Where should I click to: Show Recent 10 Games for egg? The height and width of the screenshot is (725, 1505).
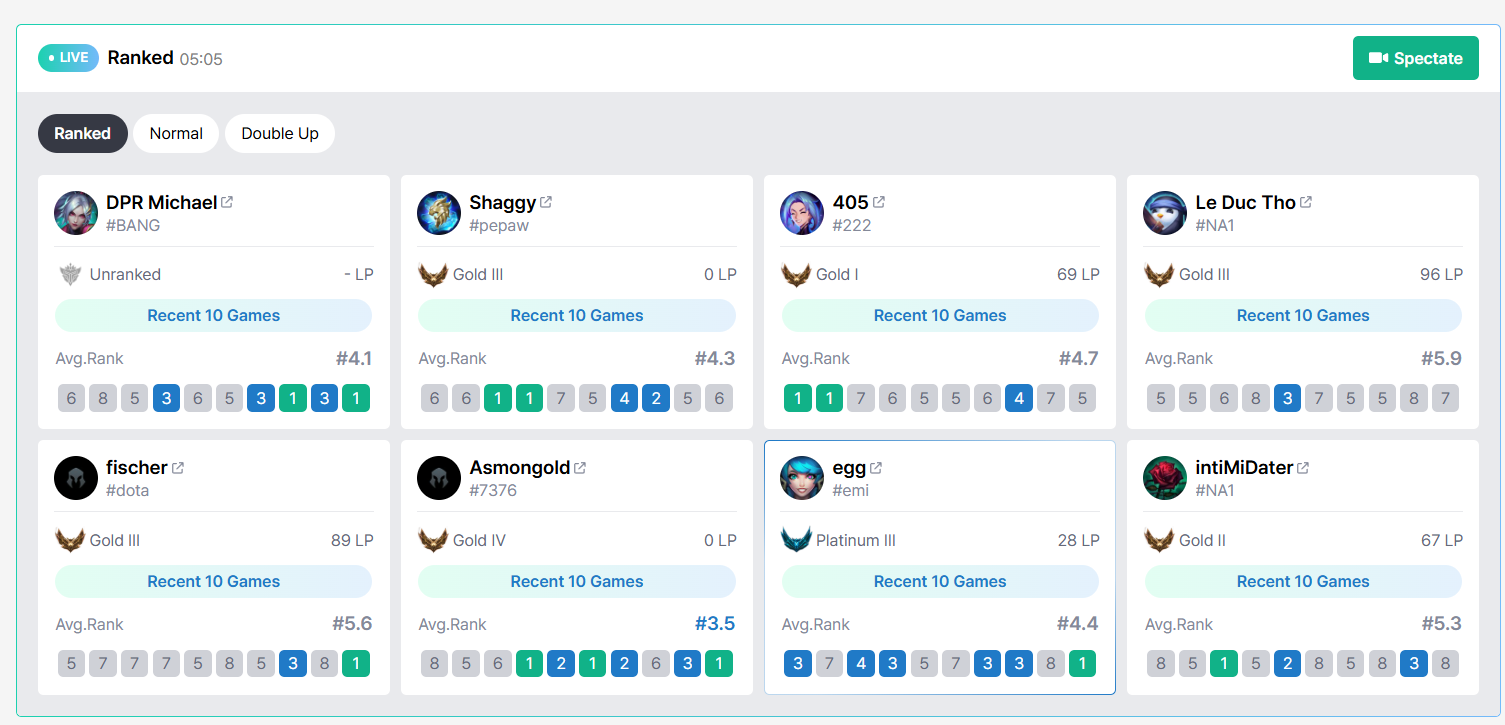click(x=940, y=581)
